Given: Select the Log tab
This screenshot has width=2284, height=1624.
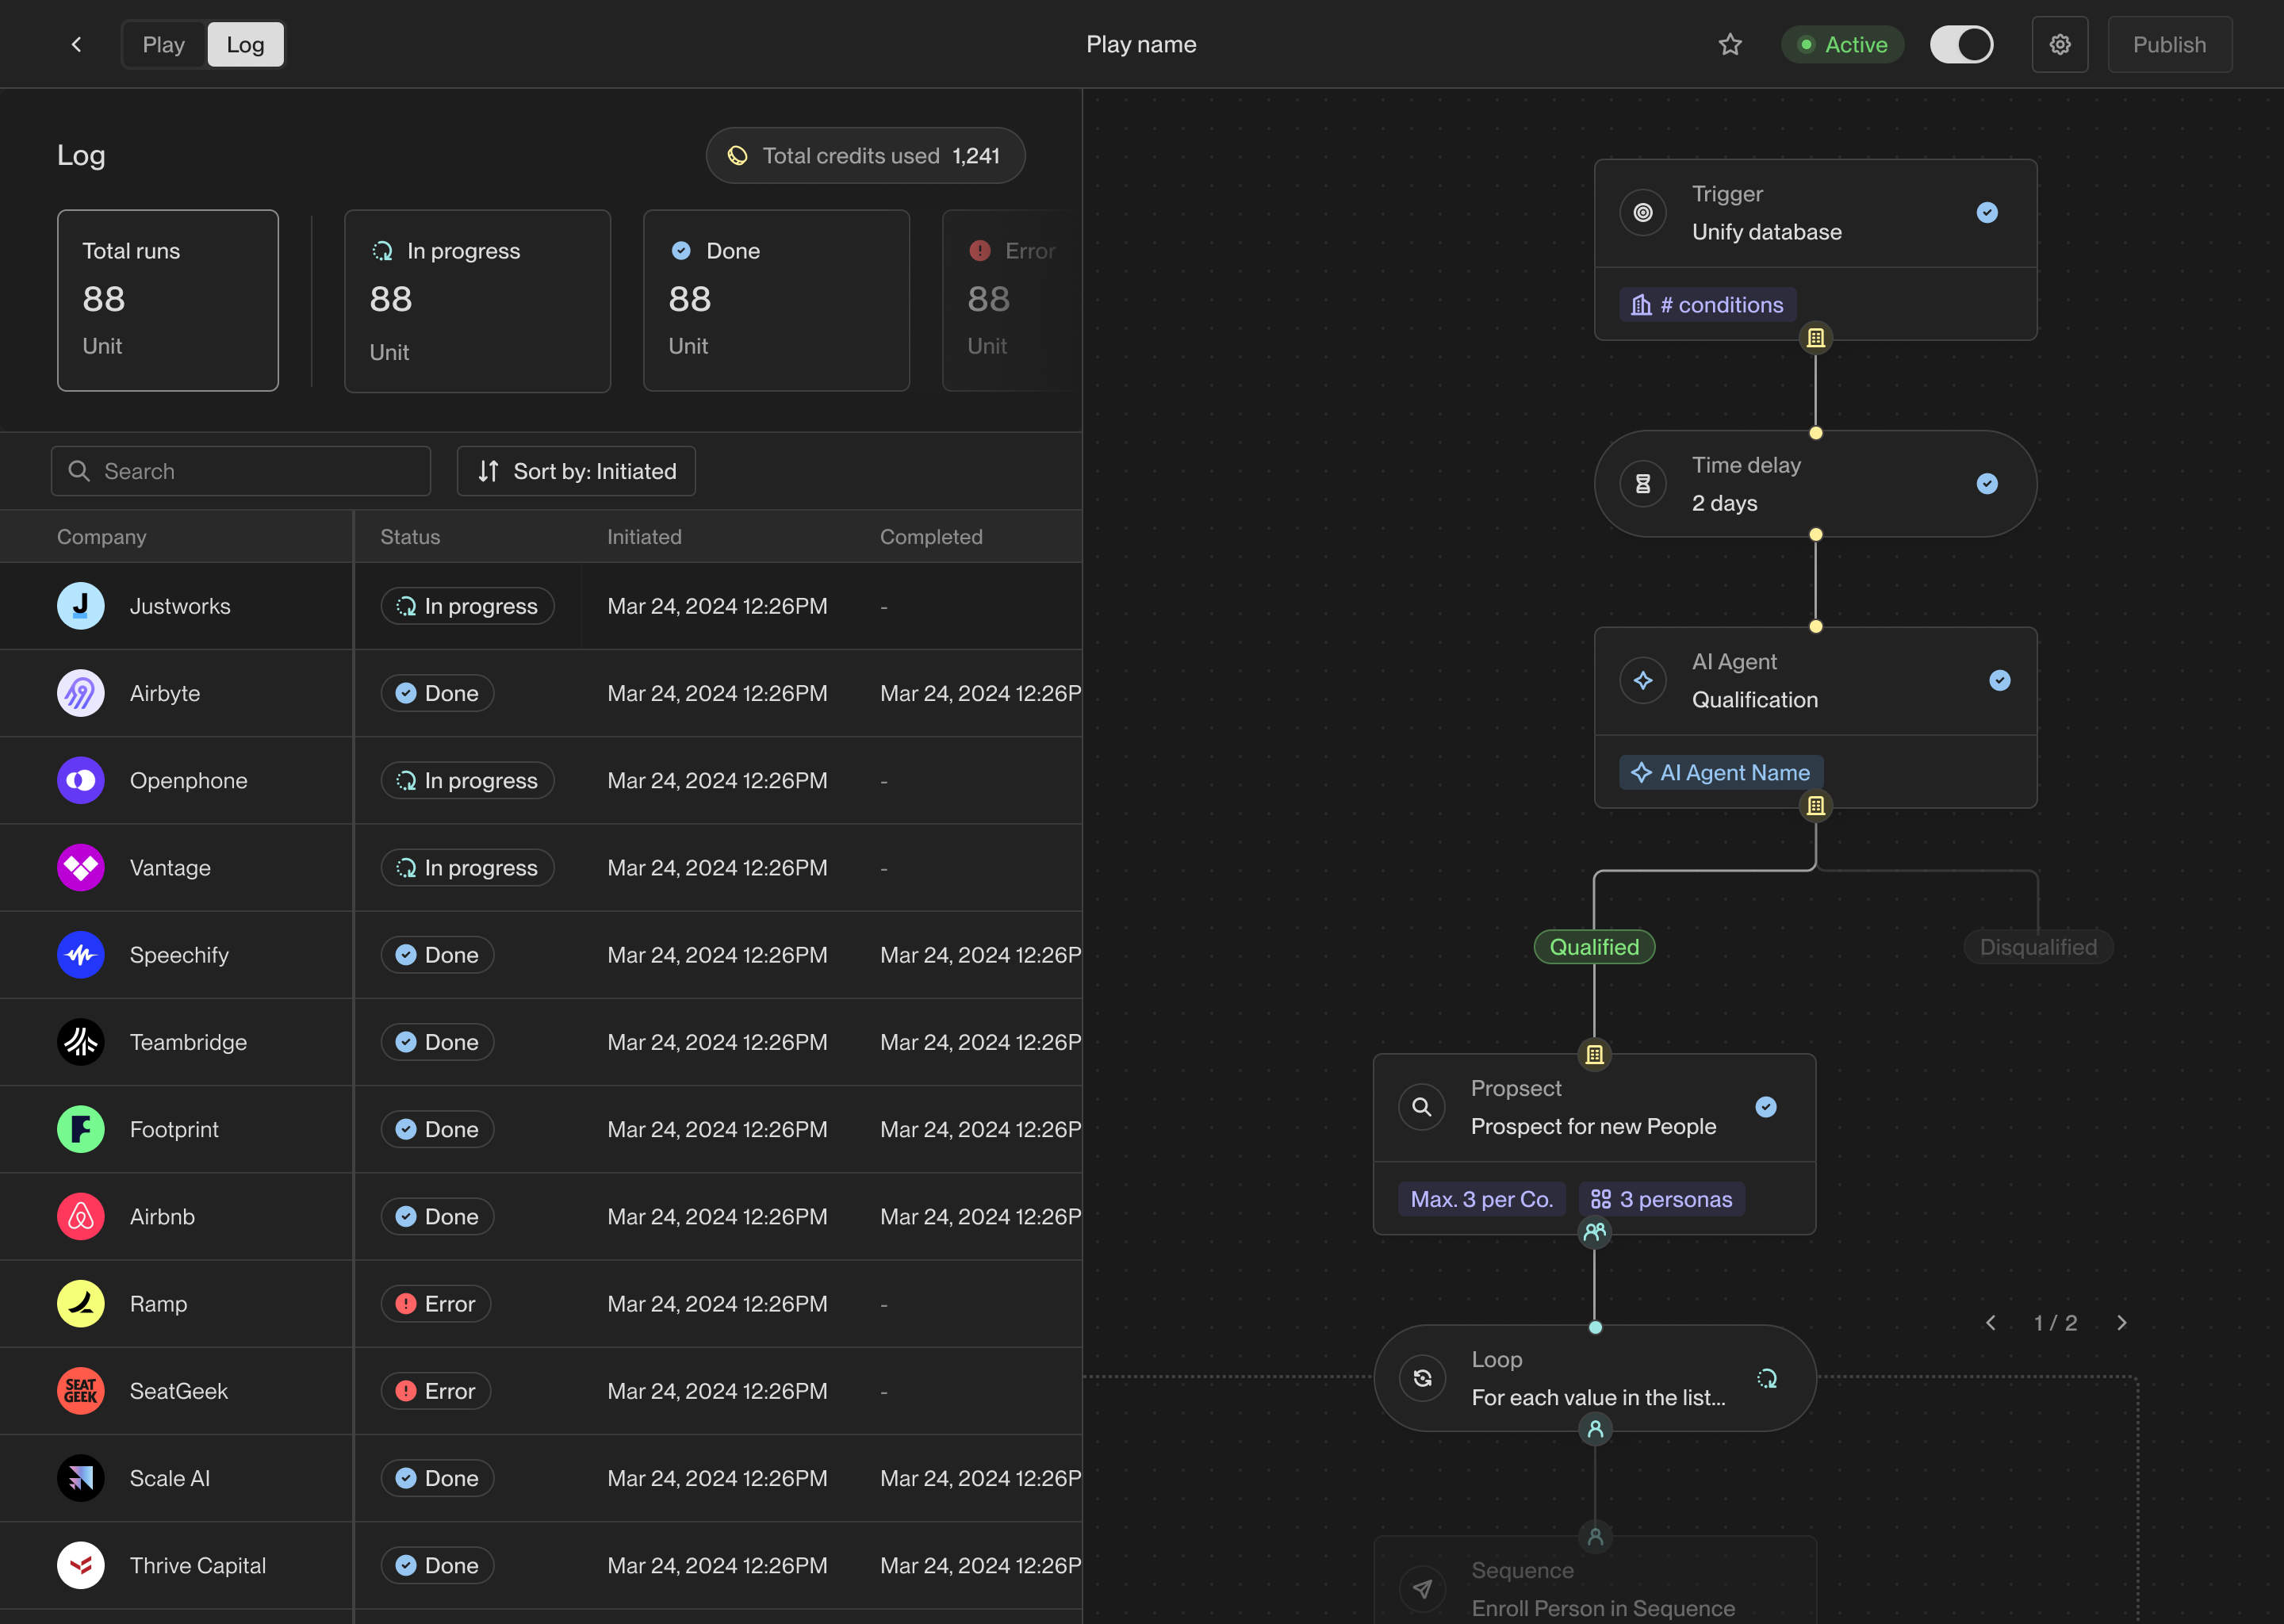Looking at the screenshot, I should coord(245,45).
